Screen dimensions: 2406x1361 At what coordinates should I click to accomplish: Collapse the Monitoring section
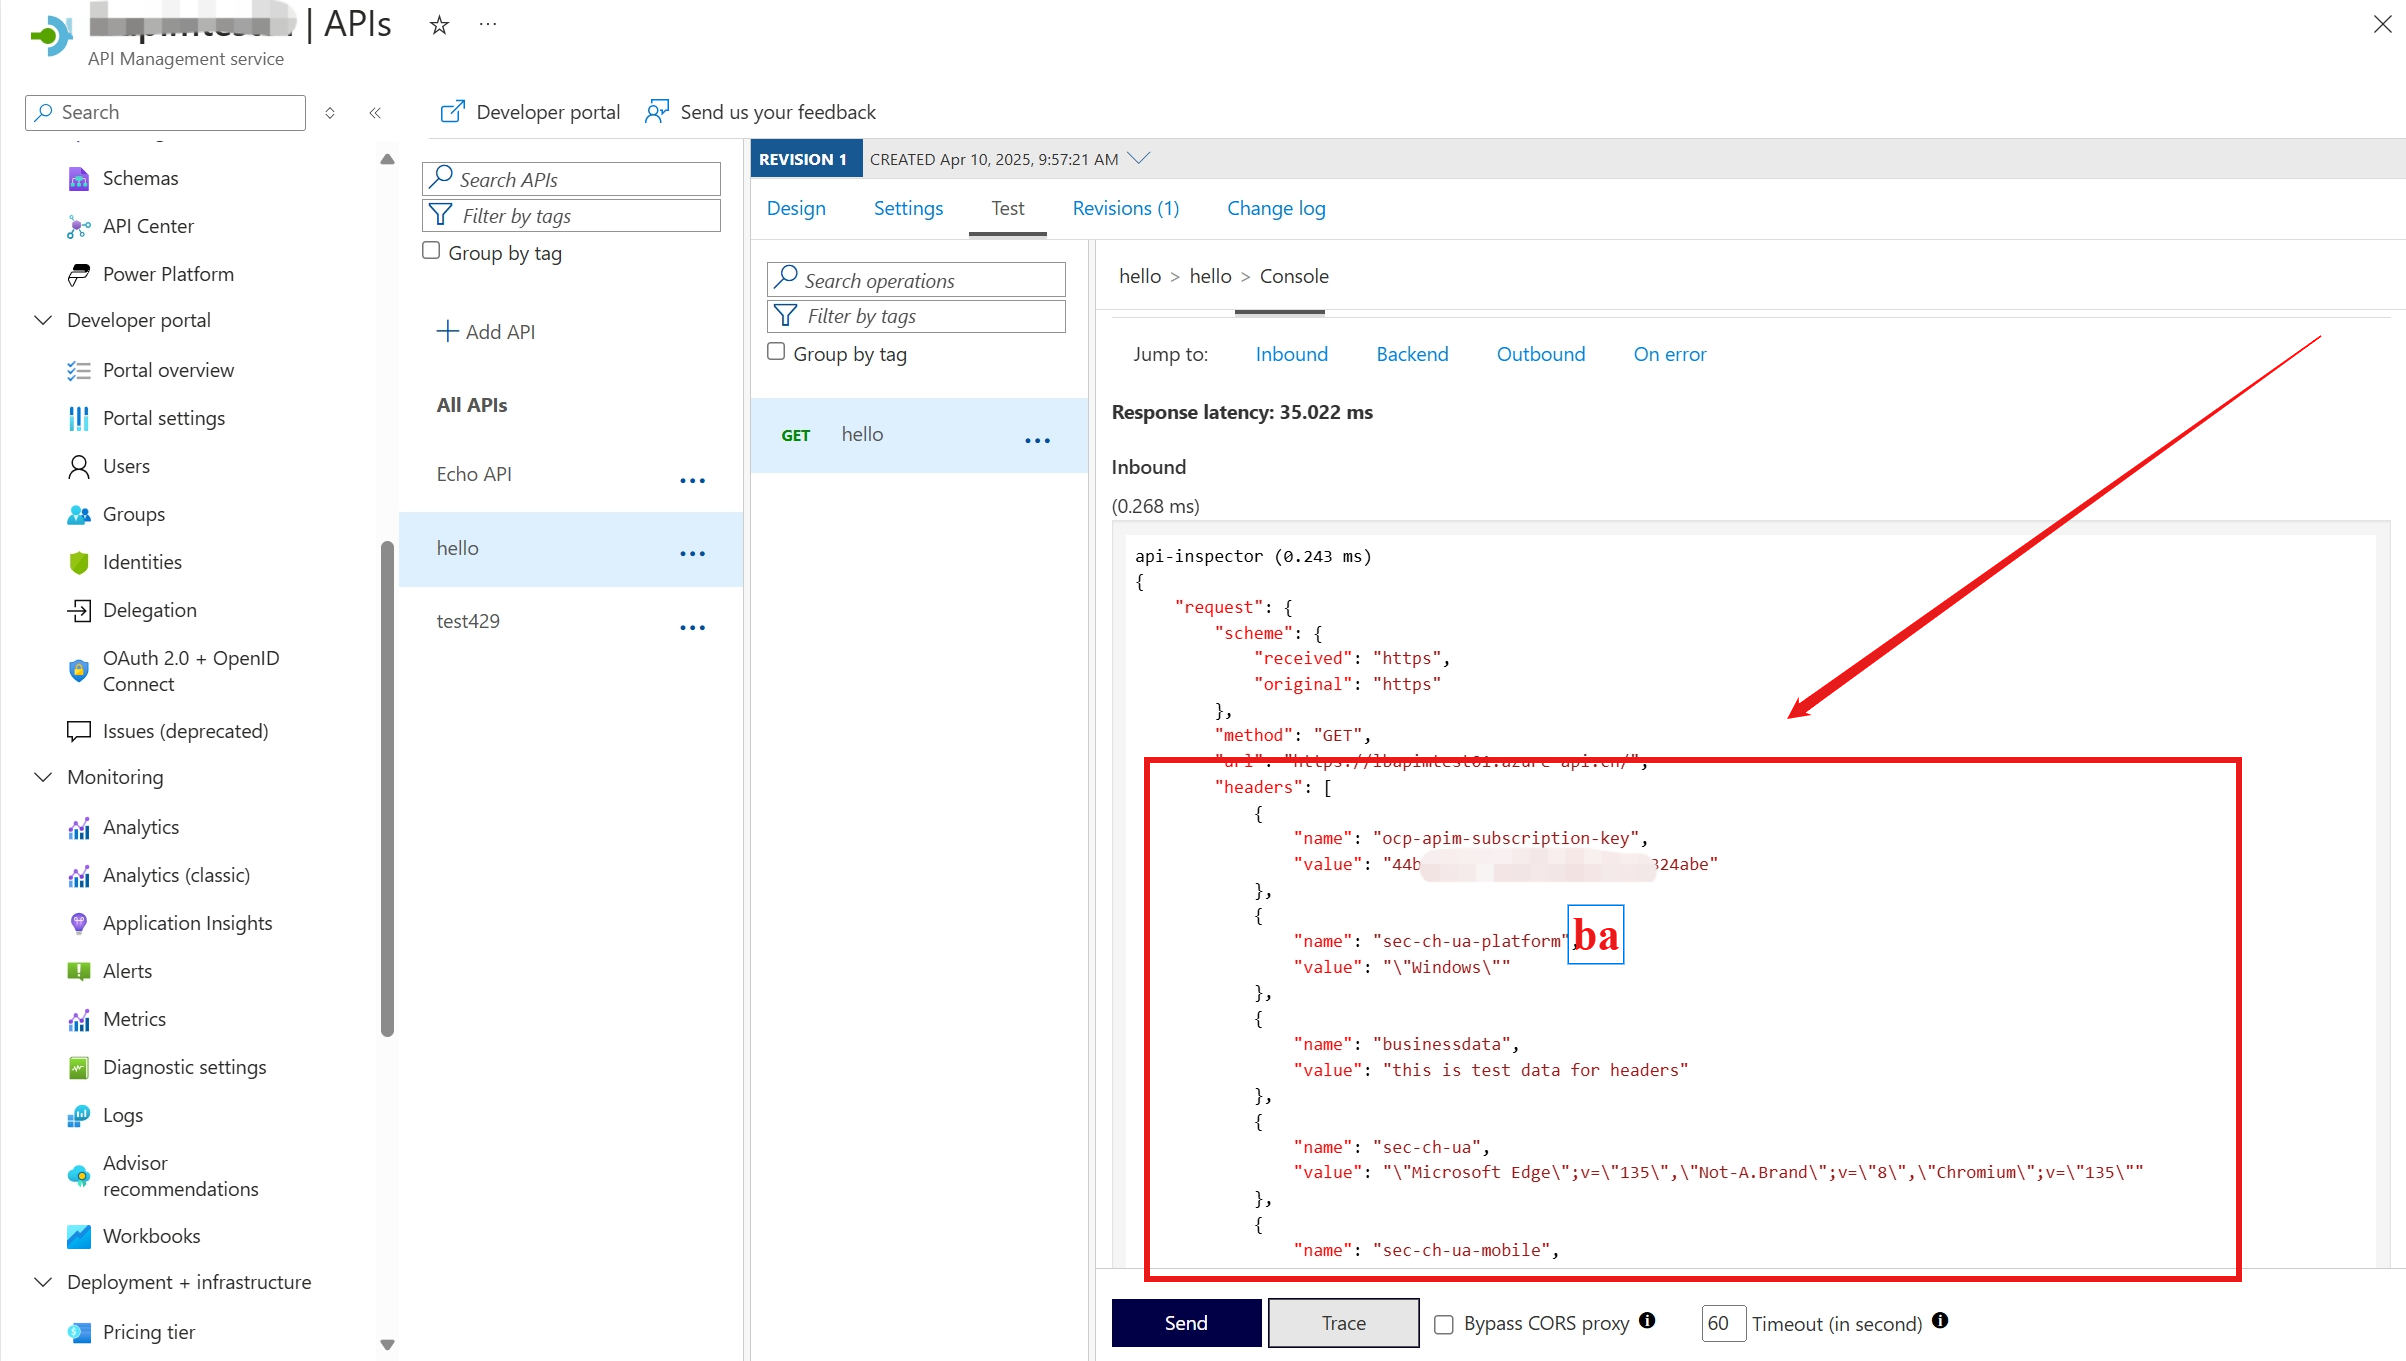coord(43,777)
